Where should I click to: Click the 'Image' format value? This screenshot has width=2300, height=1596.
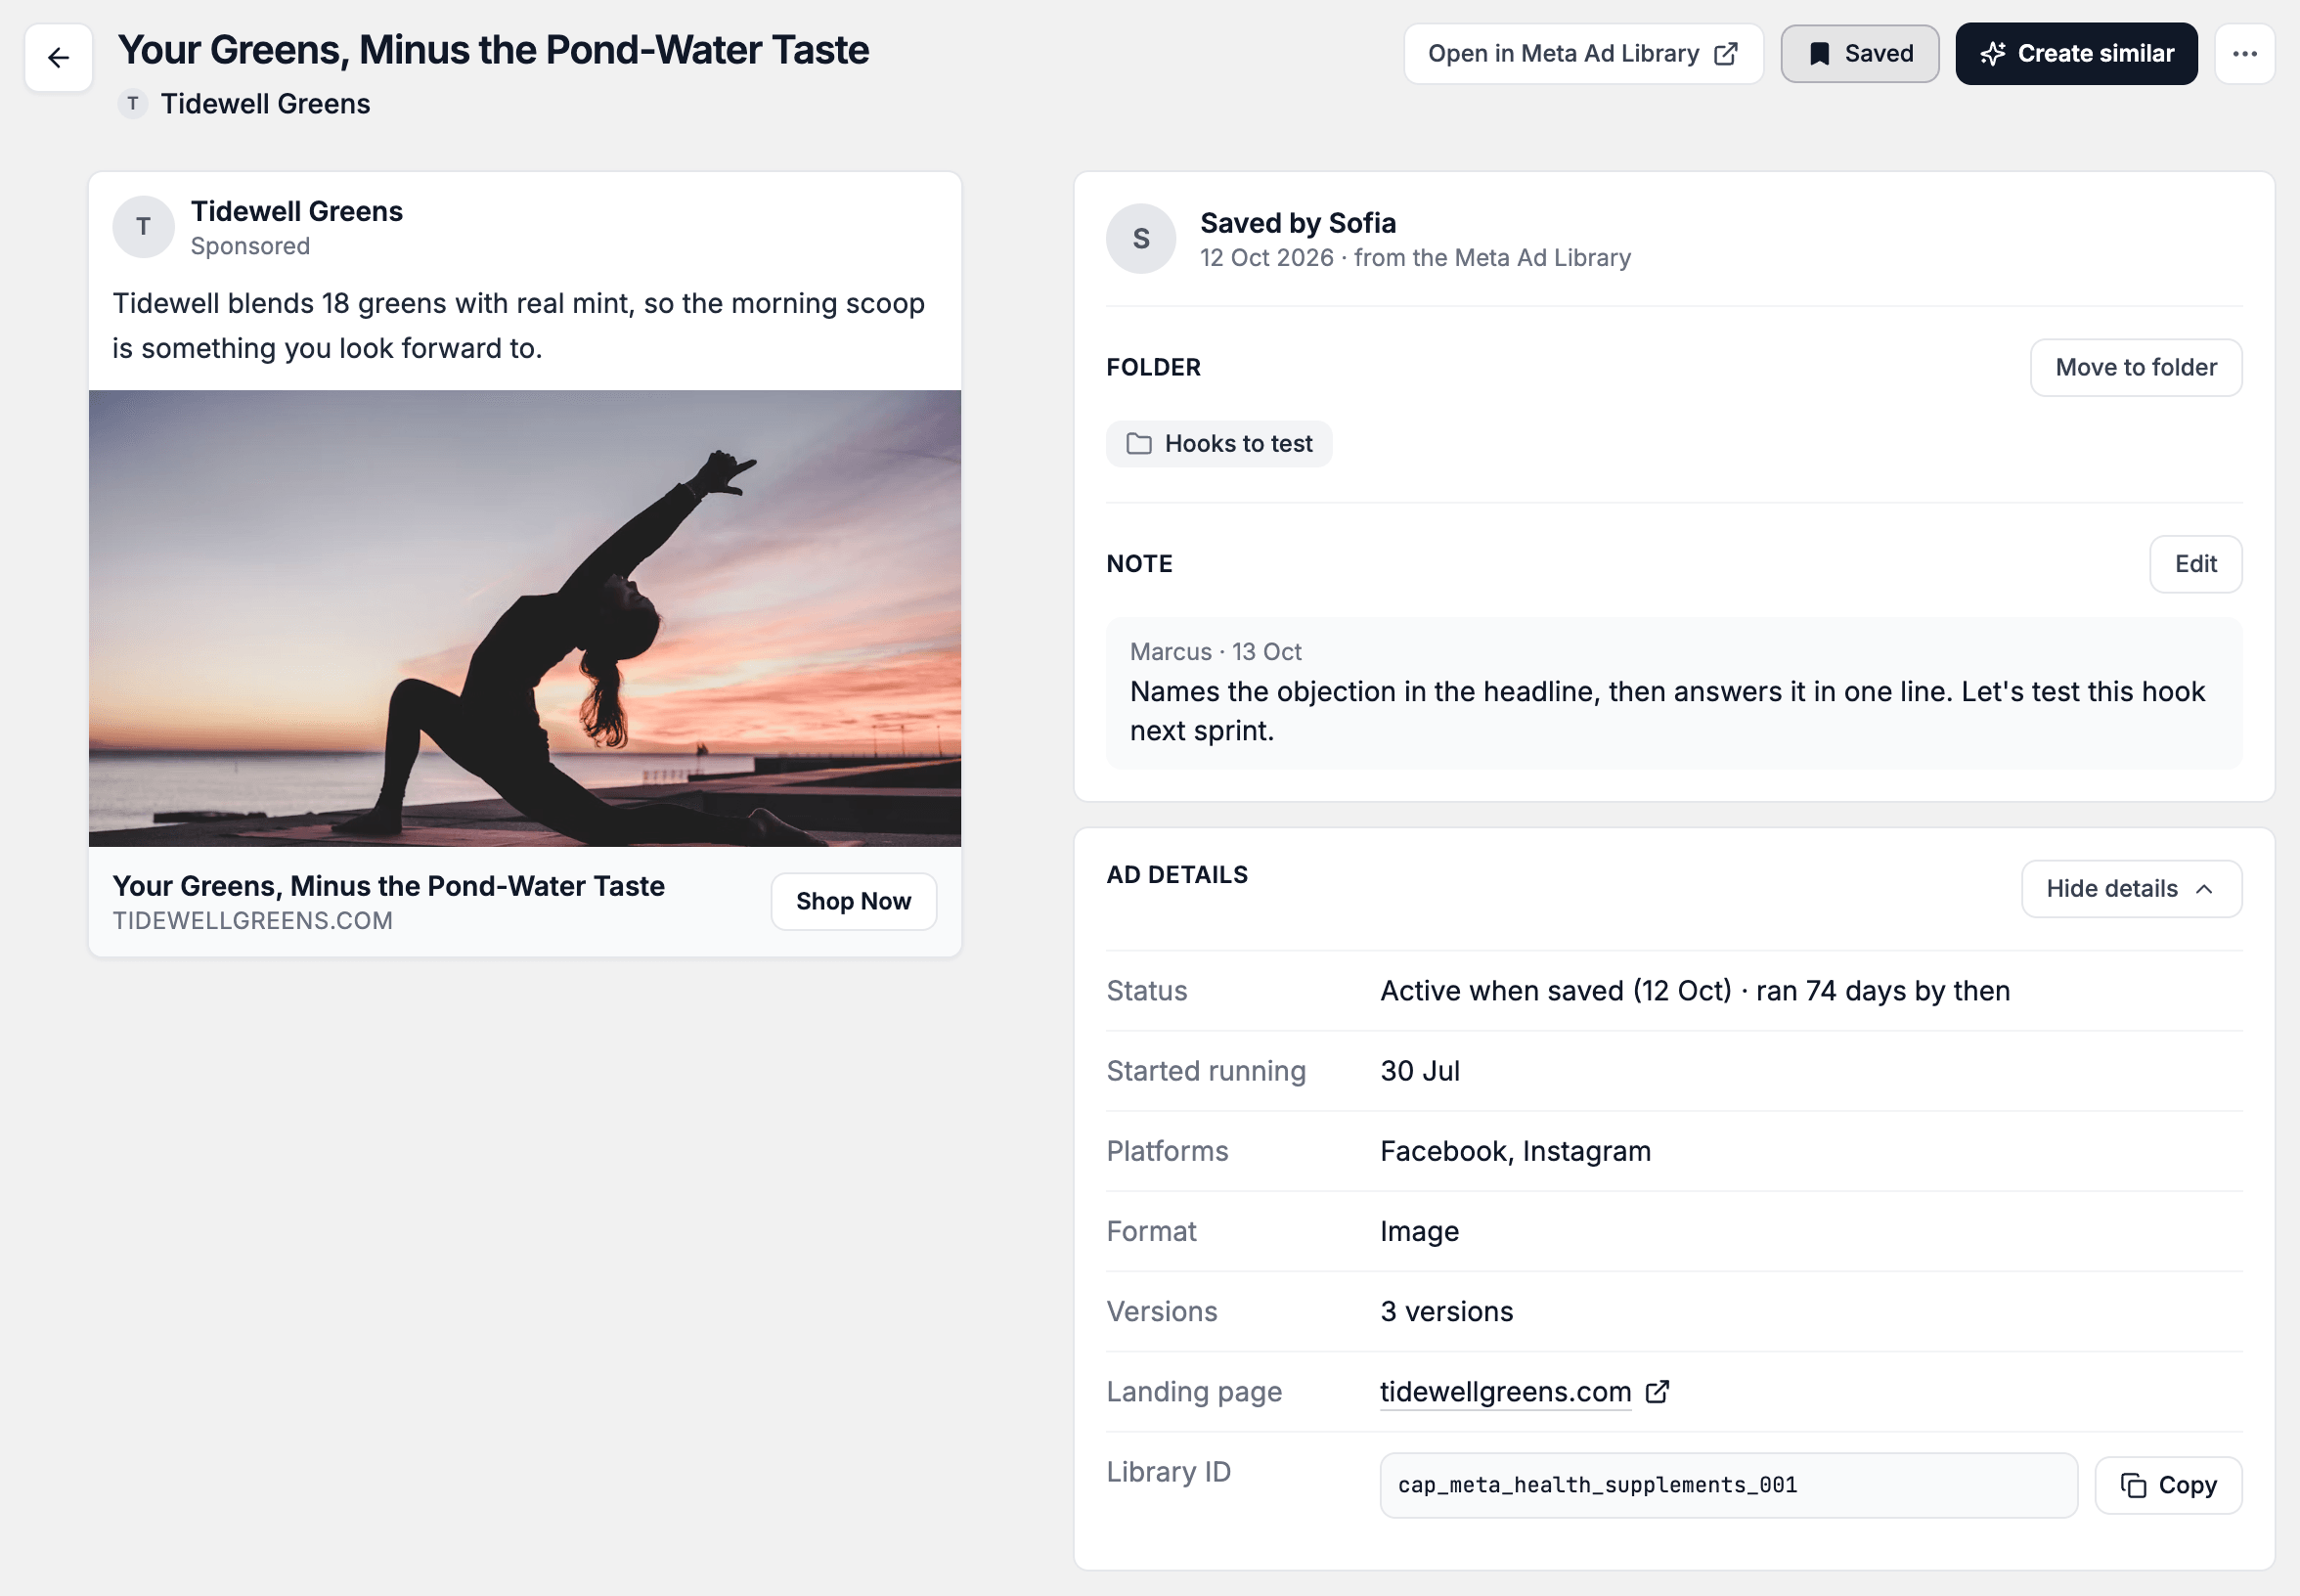[x=1419, y=1231]
